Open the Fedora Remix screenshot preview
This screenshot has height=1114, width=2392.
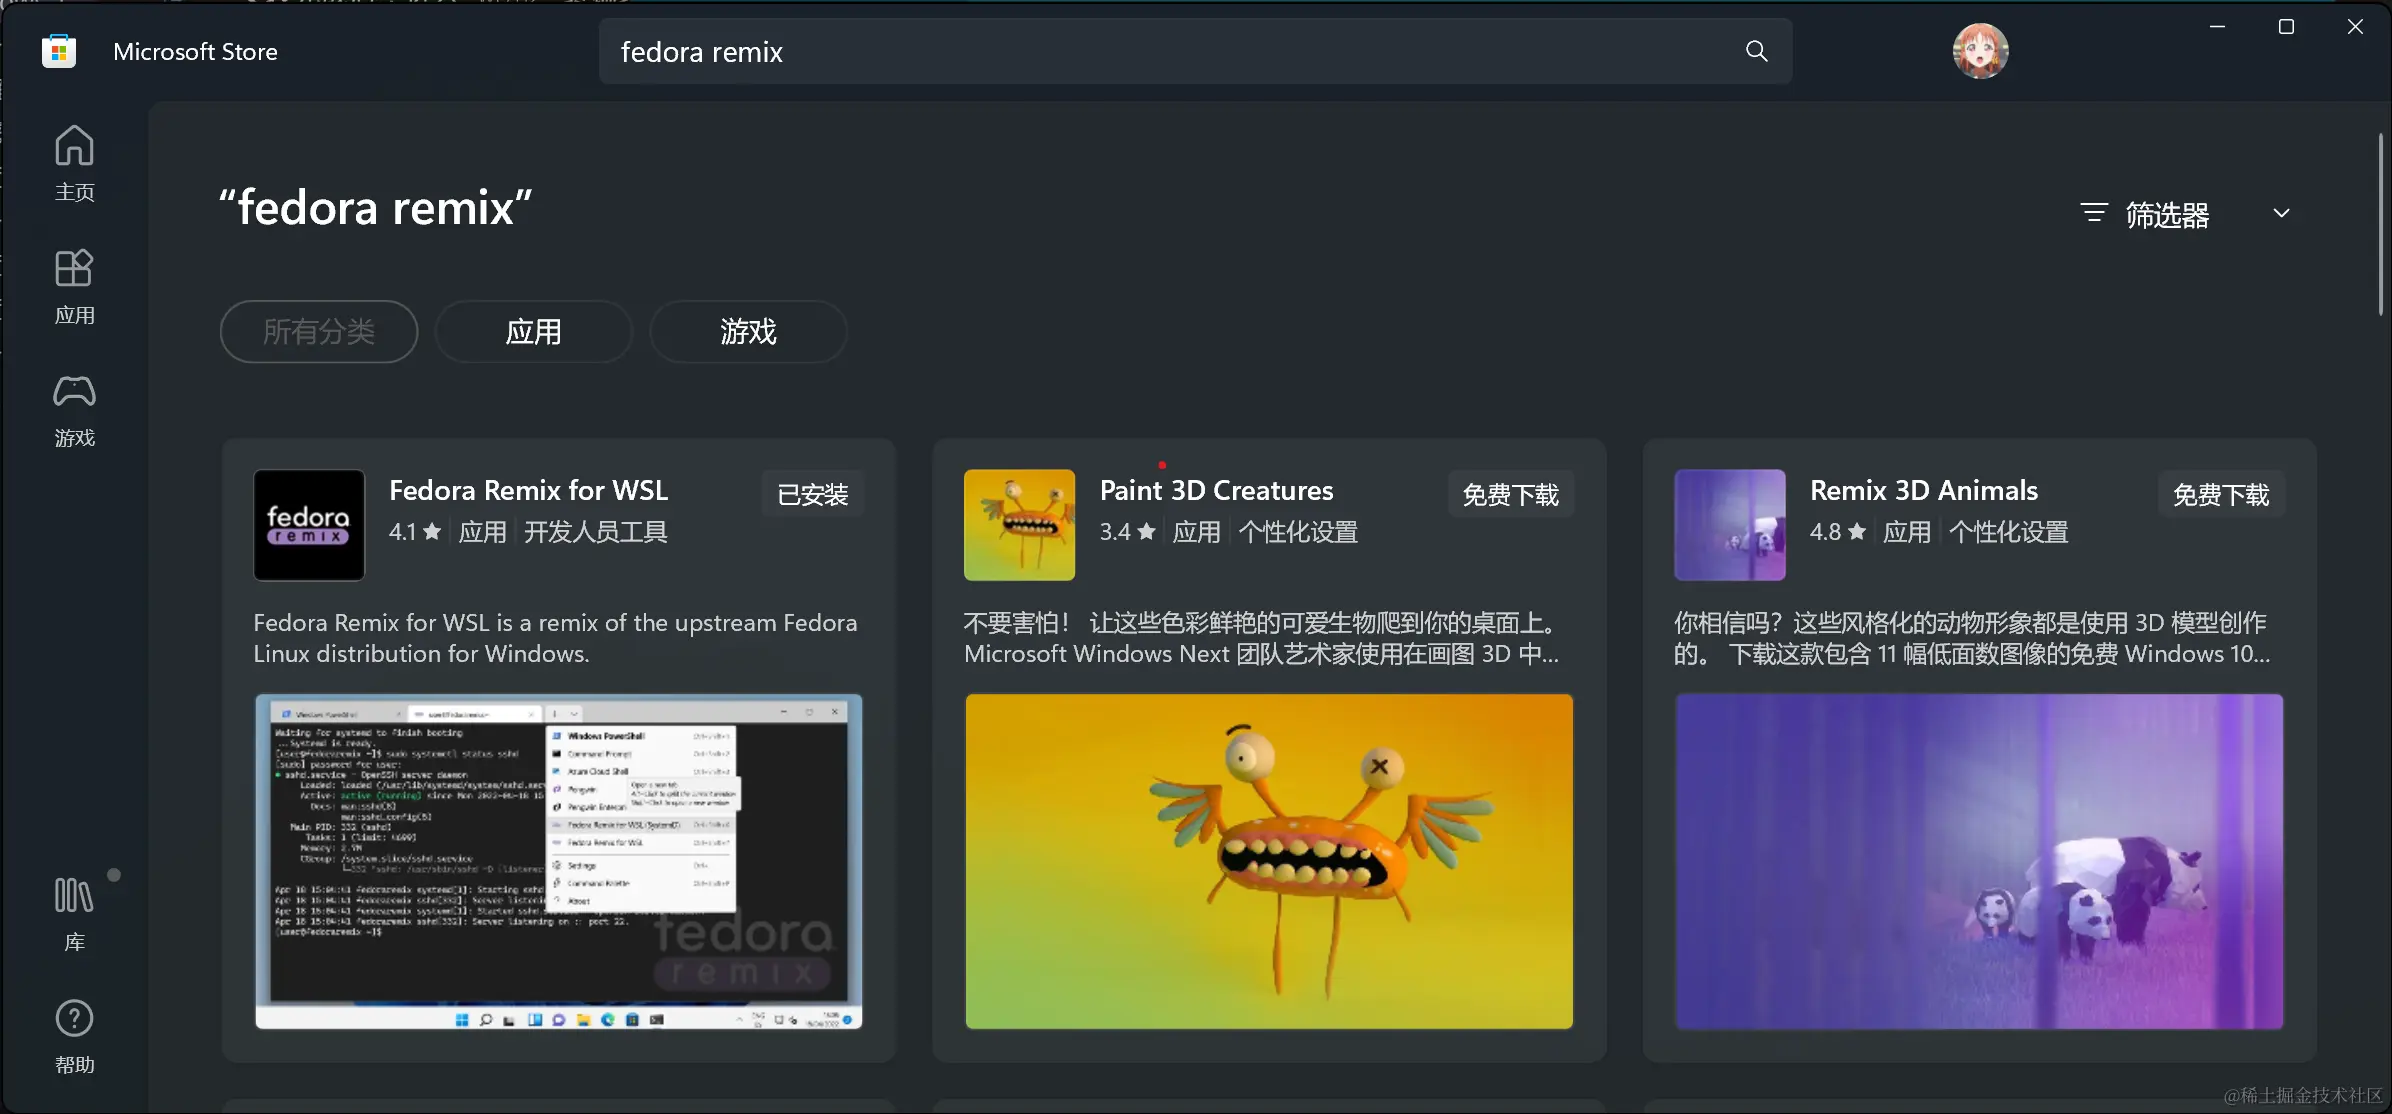pyautogui.click(x=557, y=862)
